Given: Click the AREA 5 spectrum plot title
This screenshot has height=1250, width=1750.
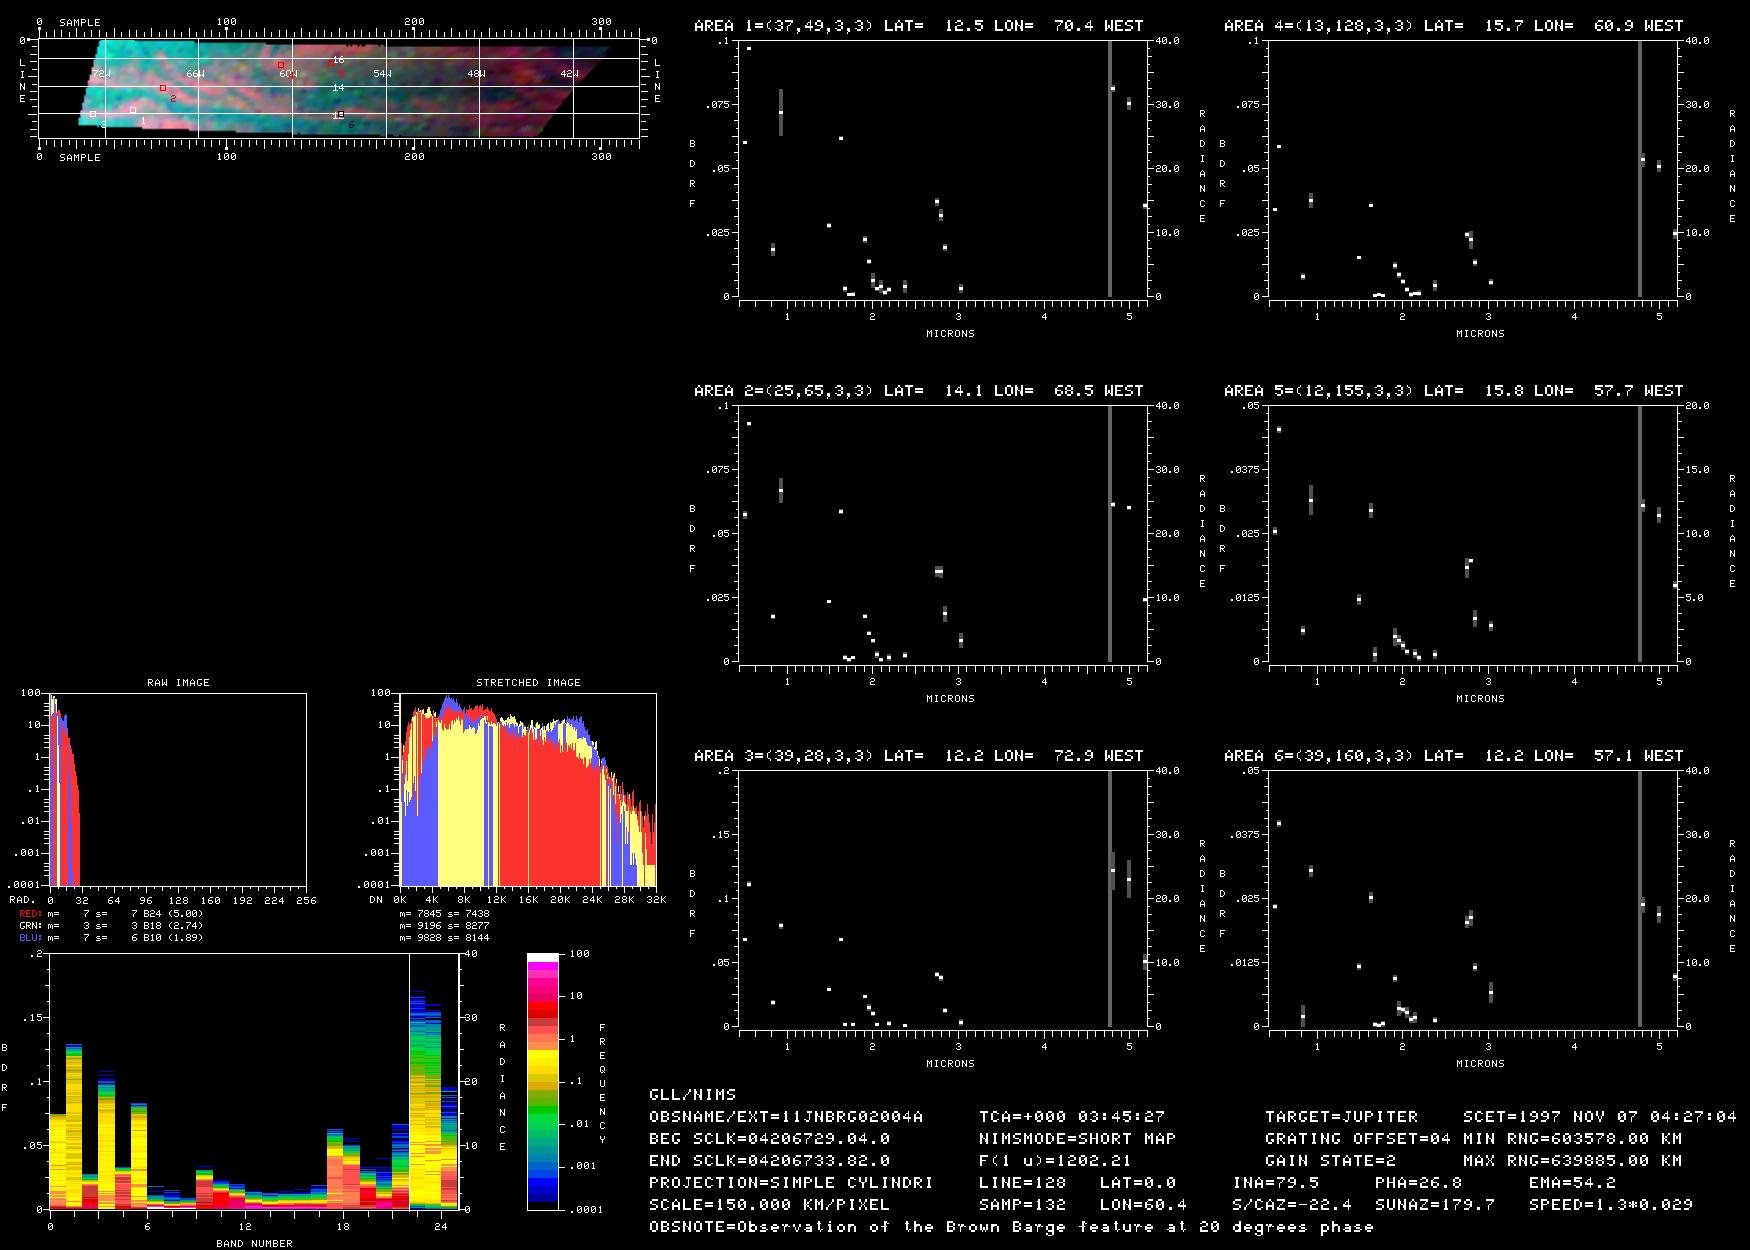Looking at the screenshot, I should [1448, 390].
